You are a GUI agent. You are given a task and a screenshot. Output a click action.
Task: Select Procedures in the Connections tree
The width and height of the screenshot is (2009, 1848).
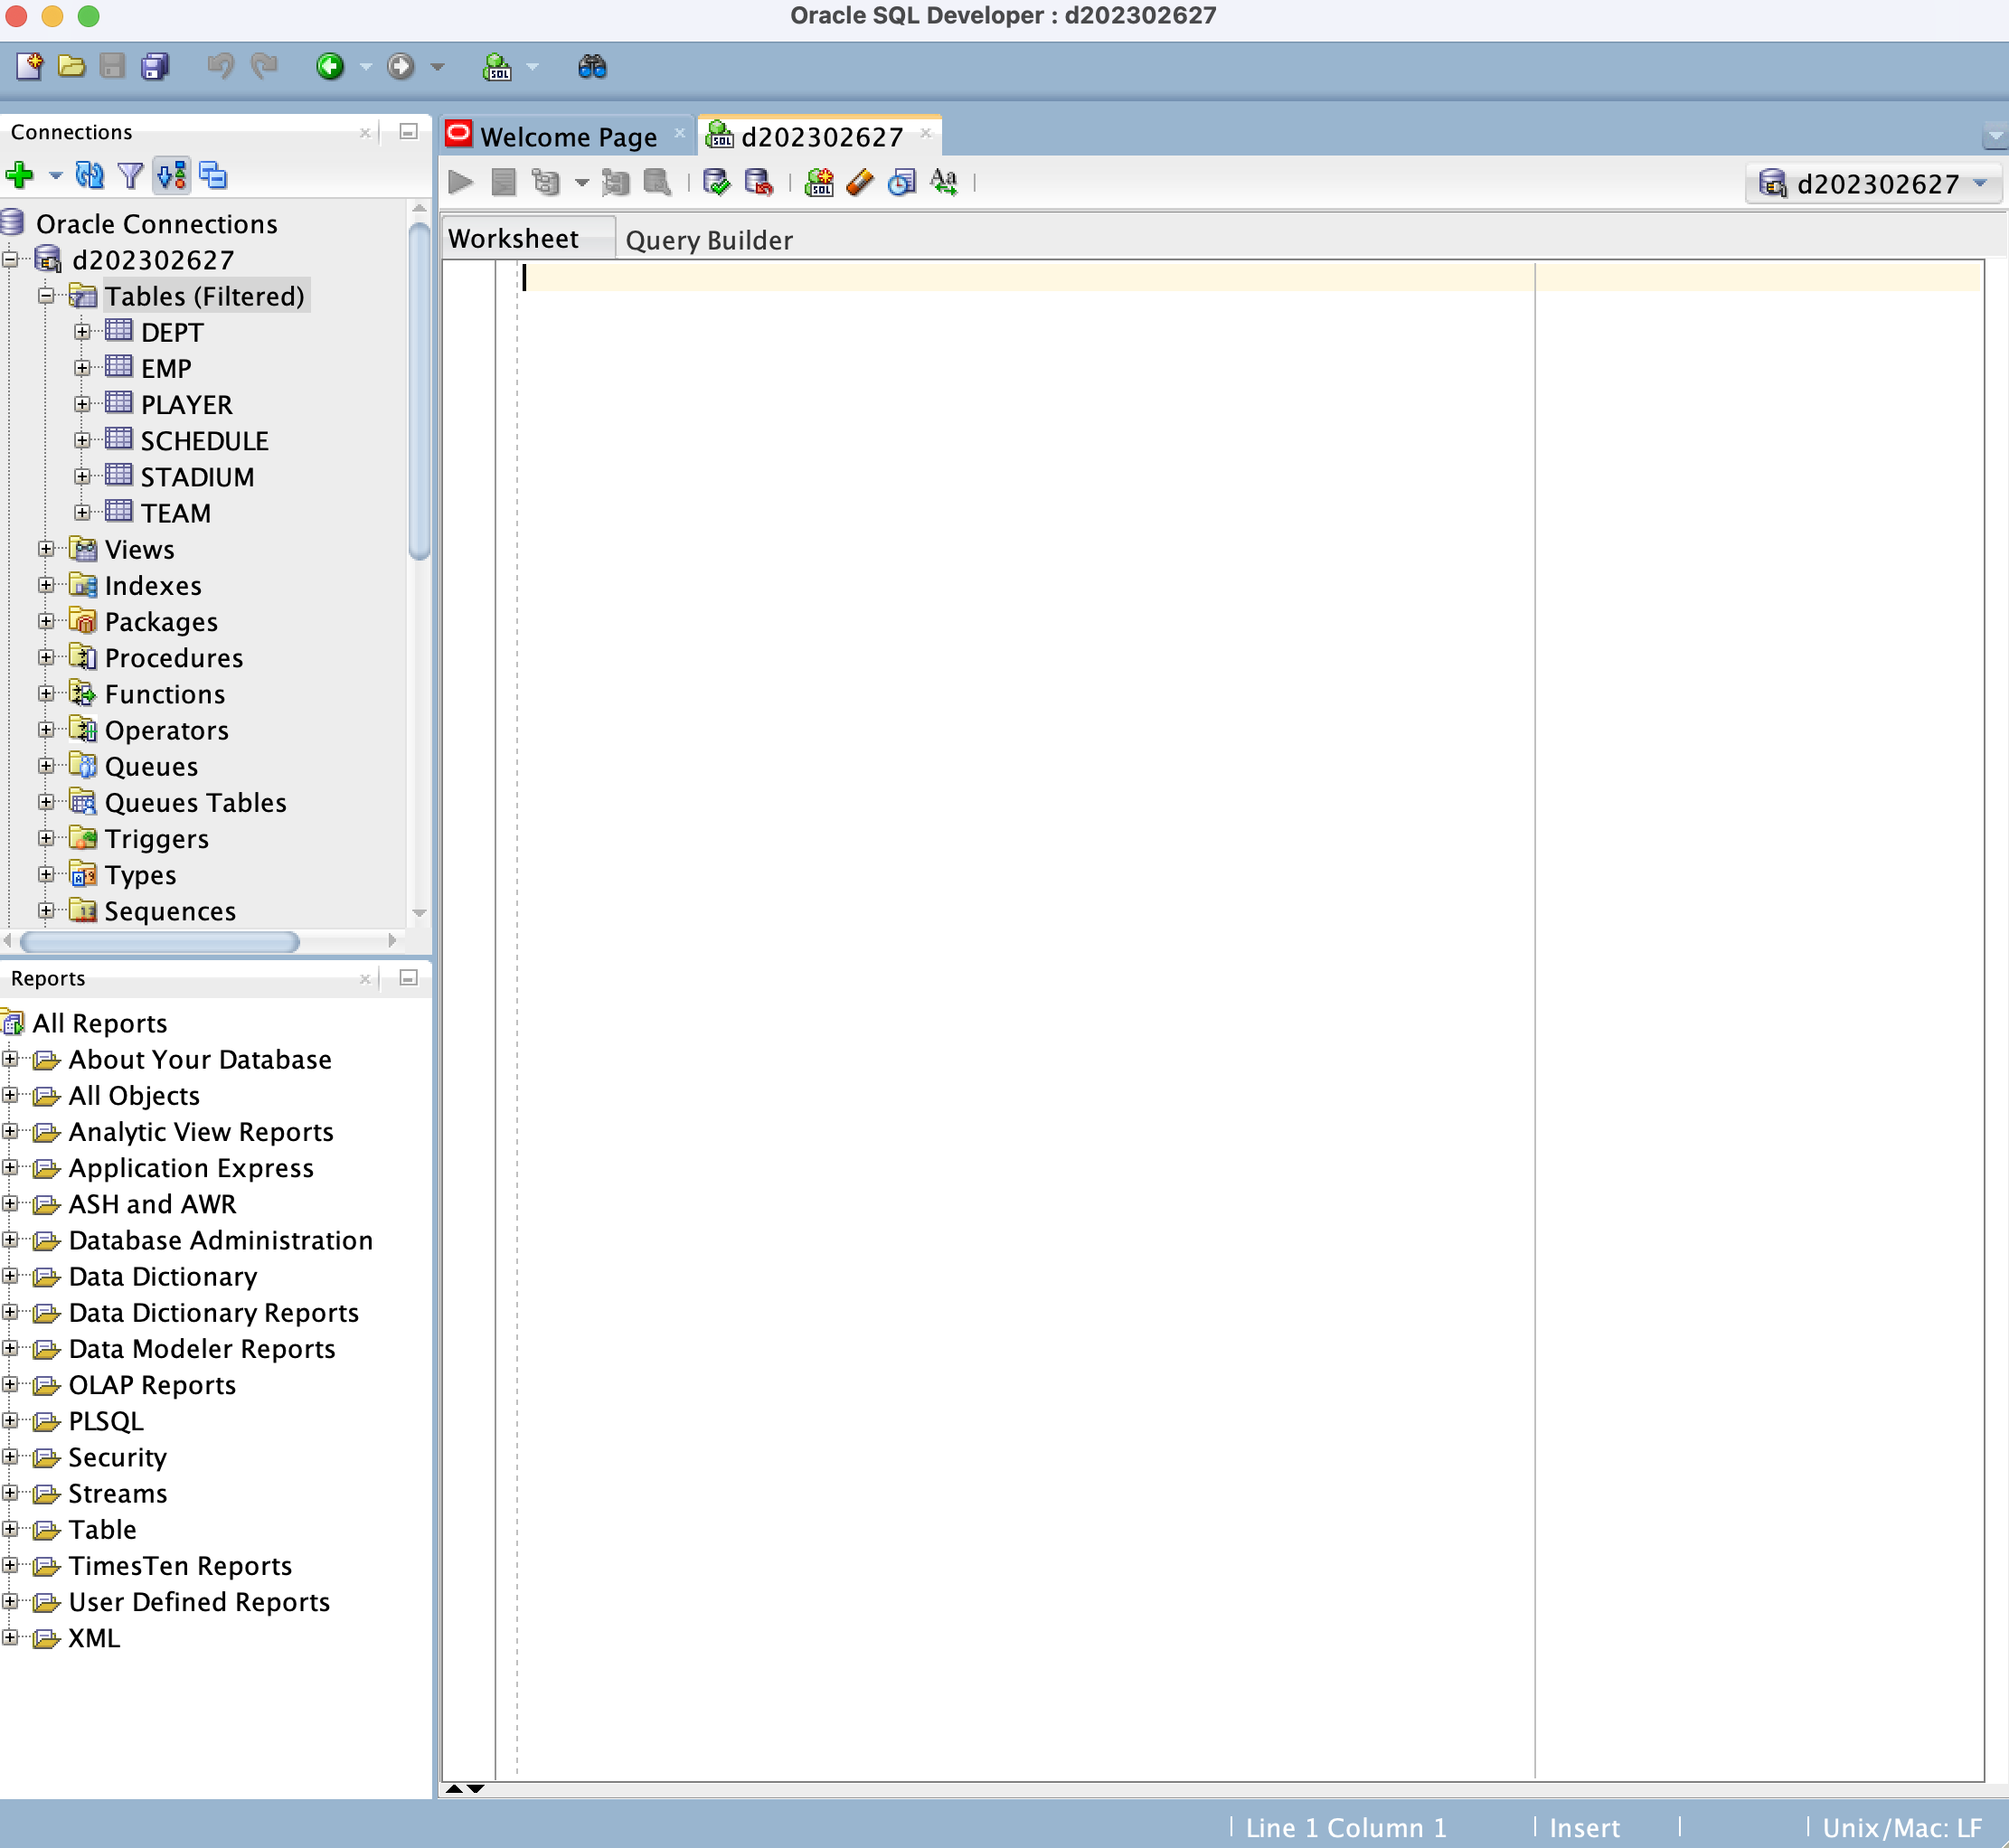[x=174, y=658]
